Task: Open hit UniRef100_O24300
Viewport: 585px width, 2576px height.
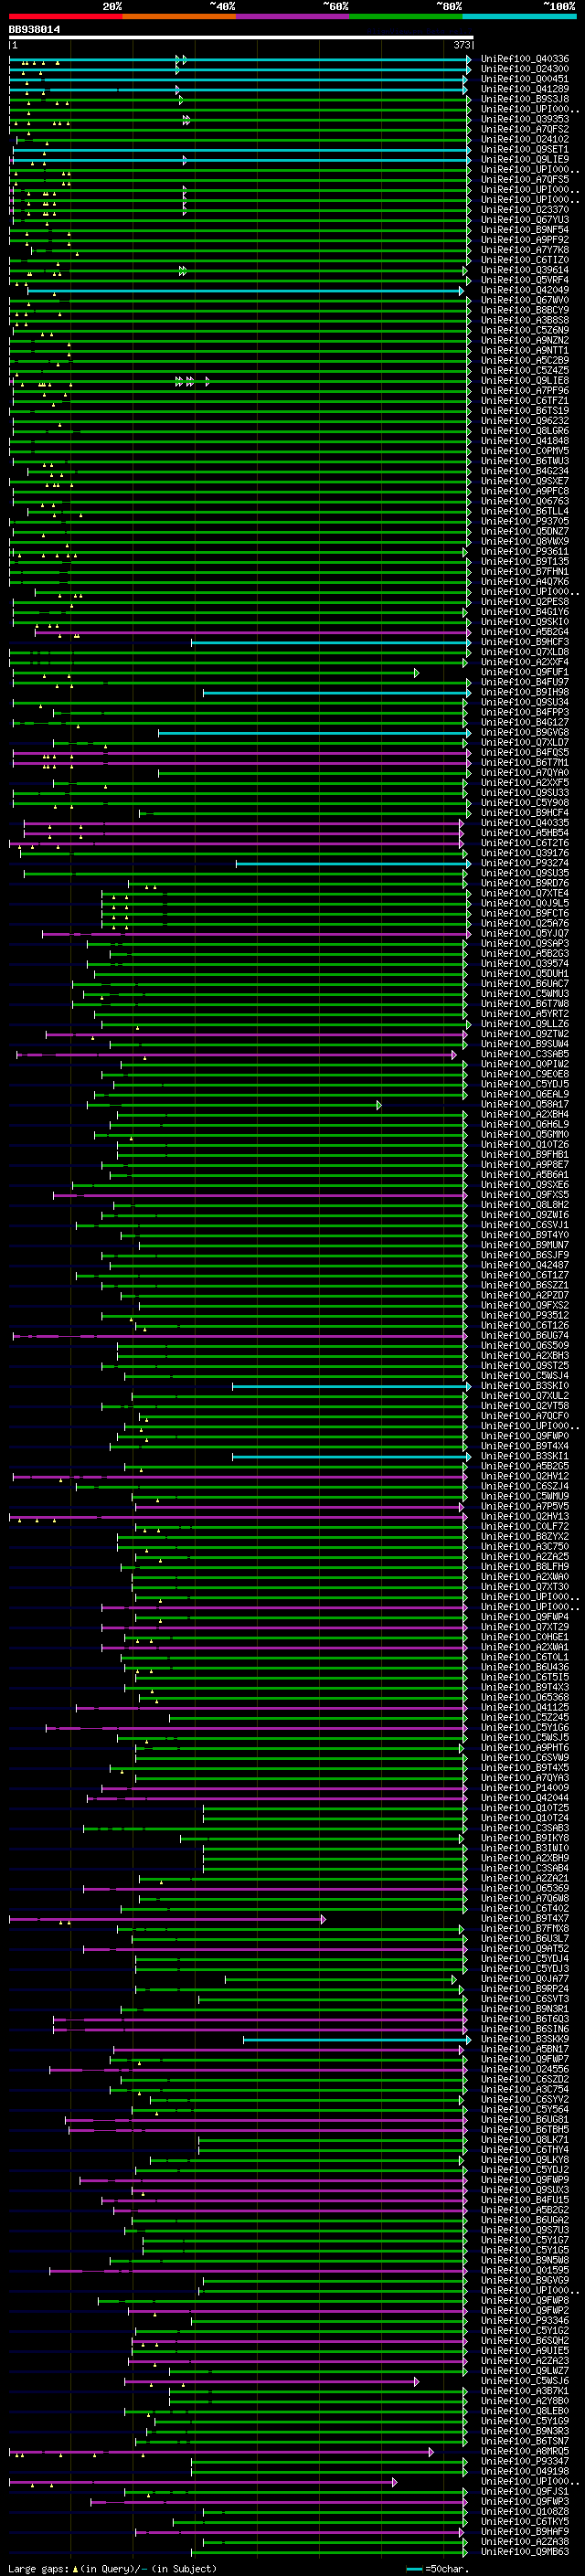Action: [525, 69]
